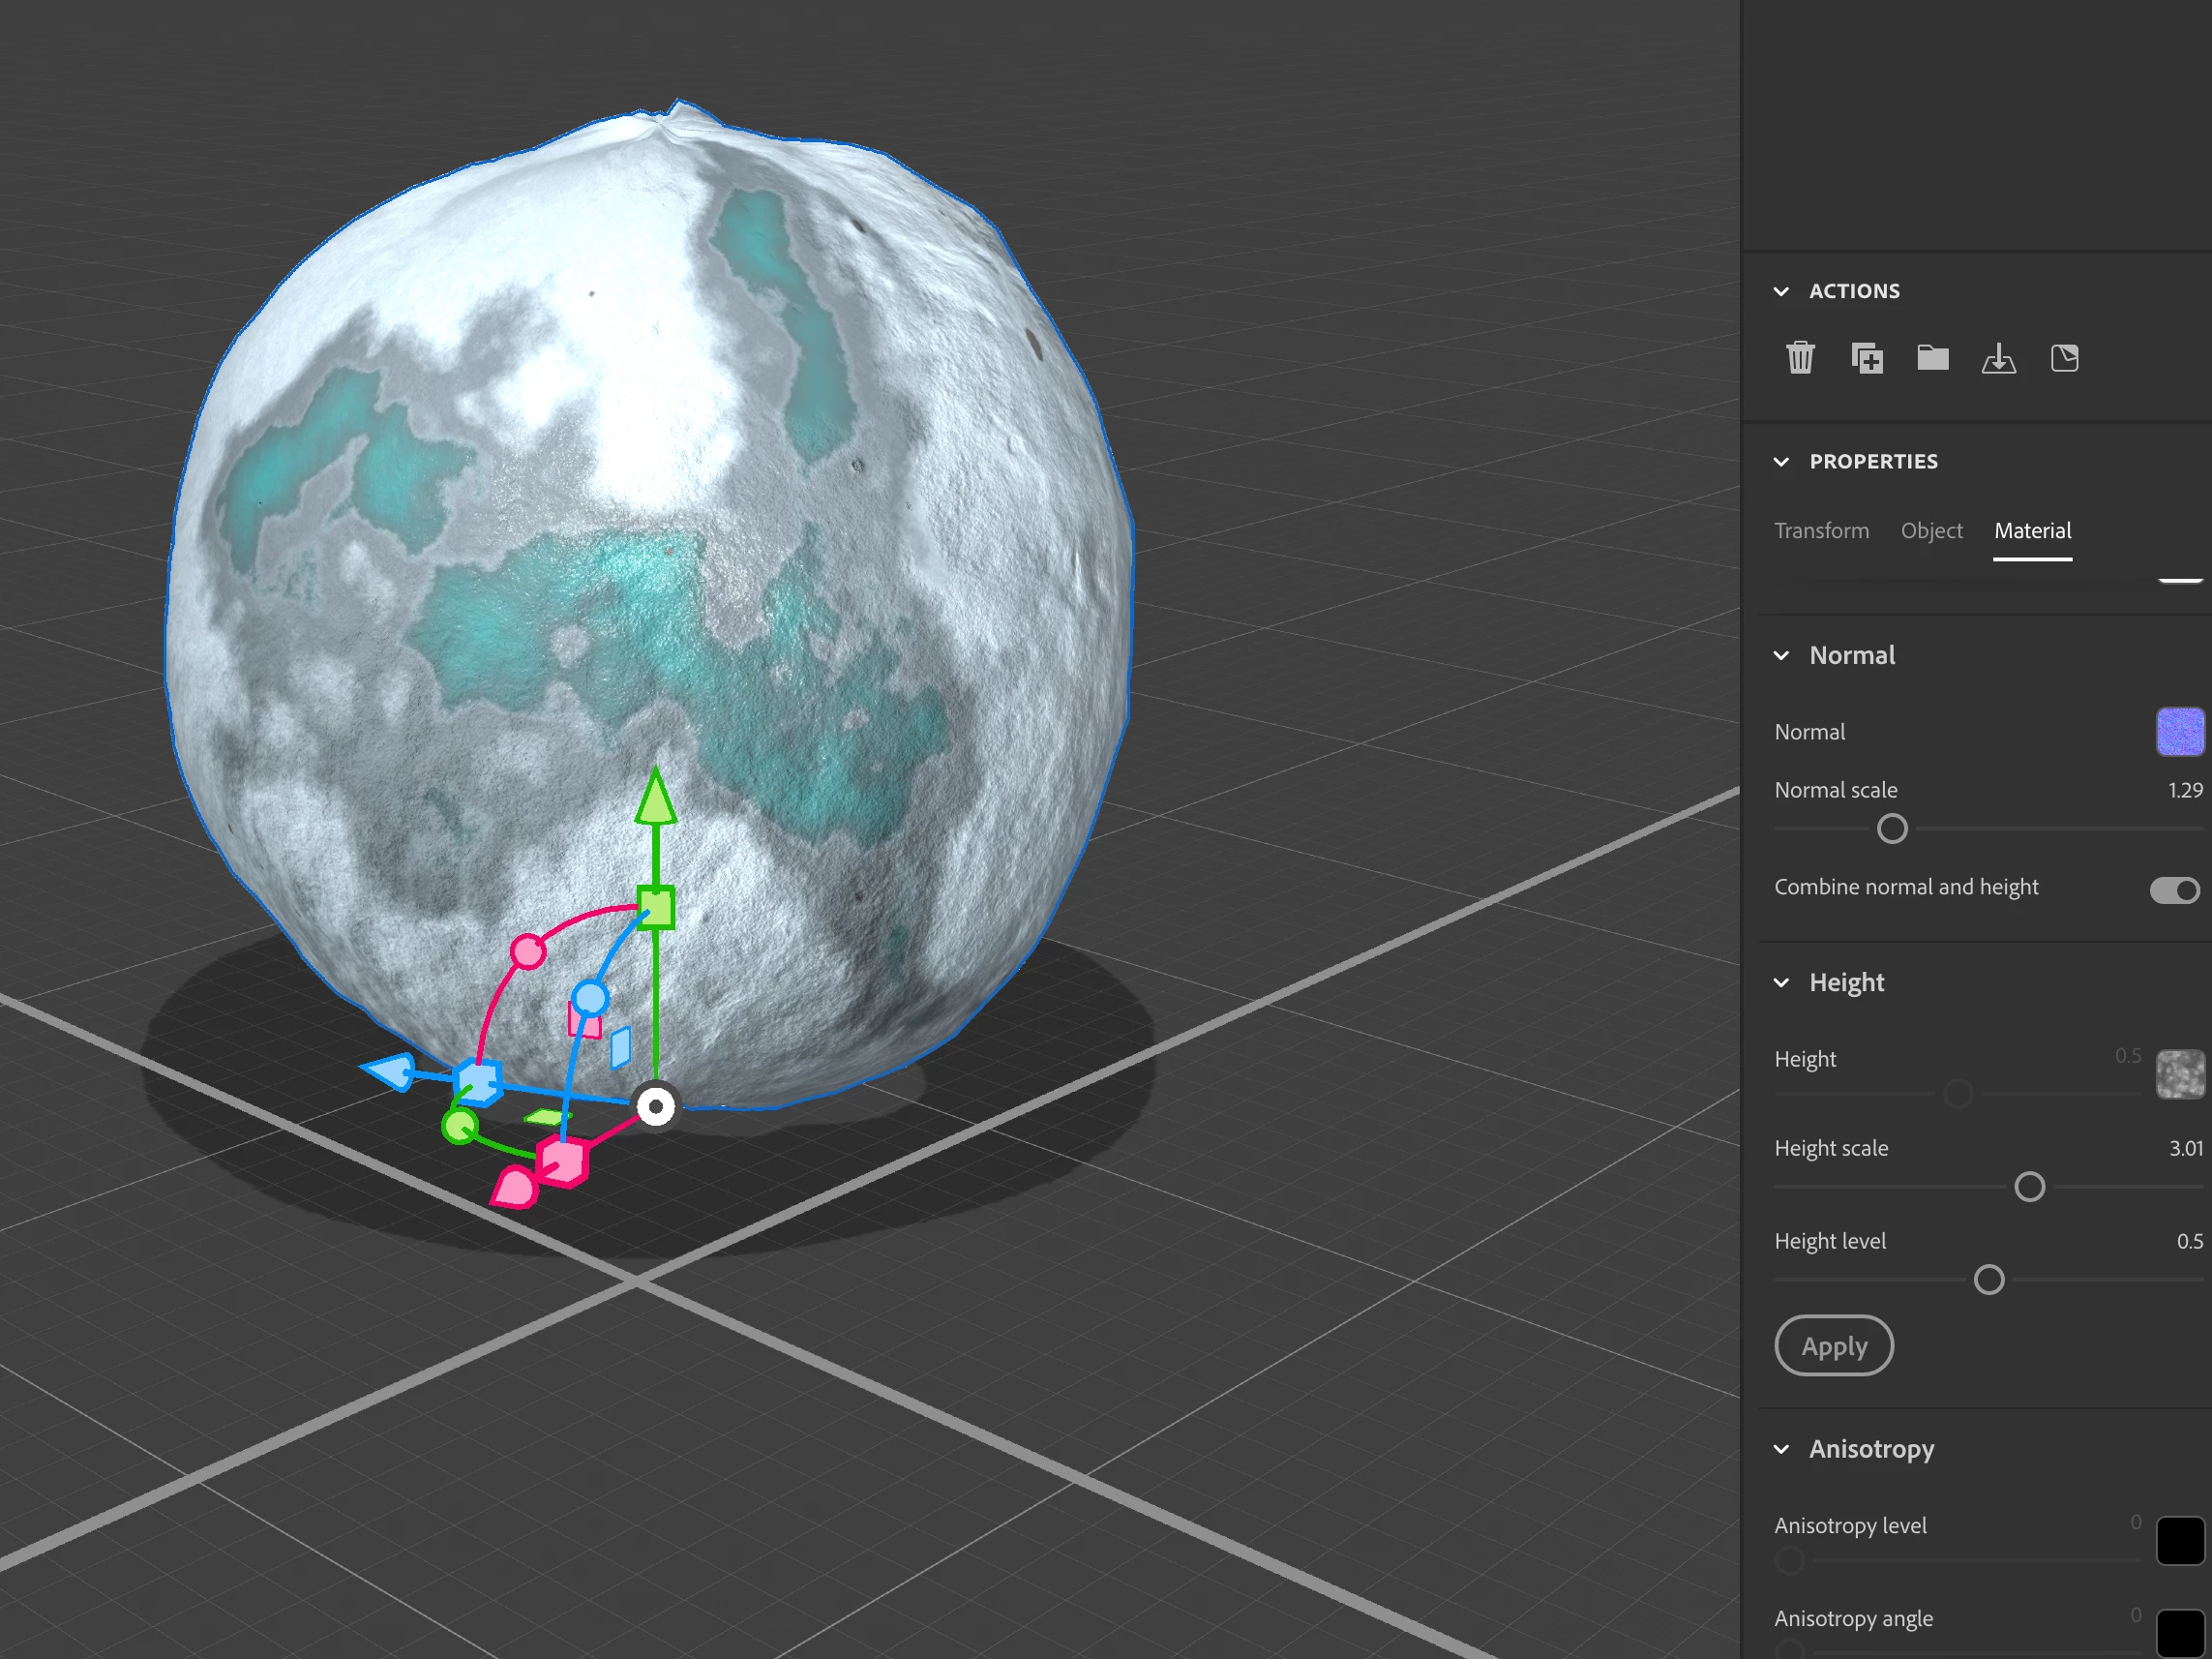The width and height of the screenshot is (2212, 1659).
Task: Click the Group folder action icon
Action: tap(1932, 357)
